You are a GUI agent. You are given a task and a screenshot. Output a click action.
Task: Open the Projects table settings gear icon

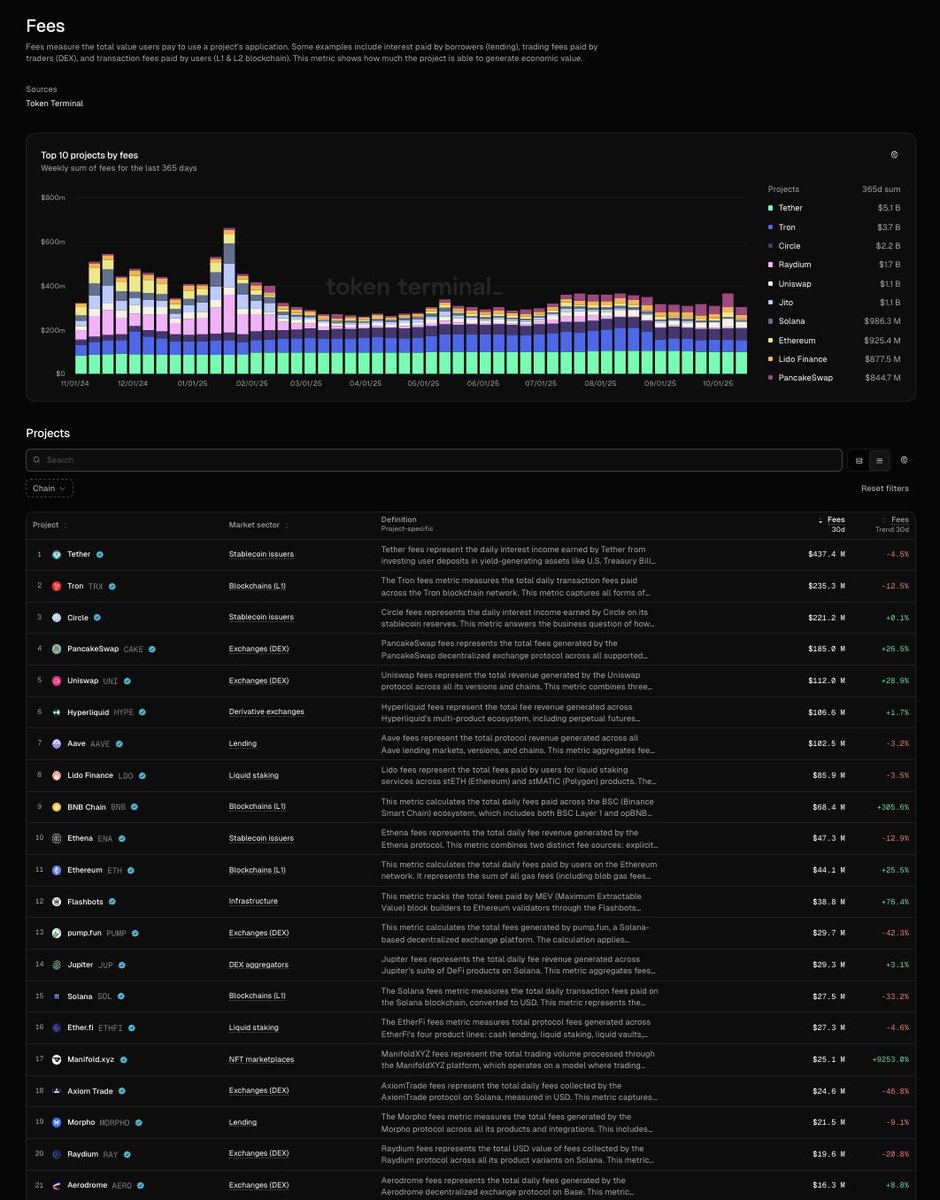(x=904, y=460)
